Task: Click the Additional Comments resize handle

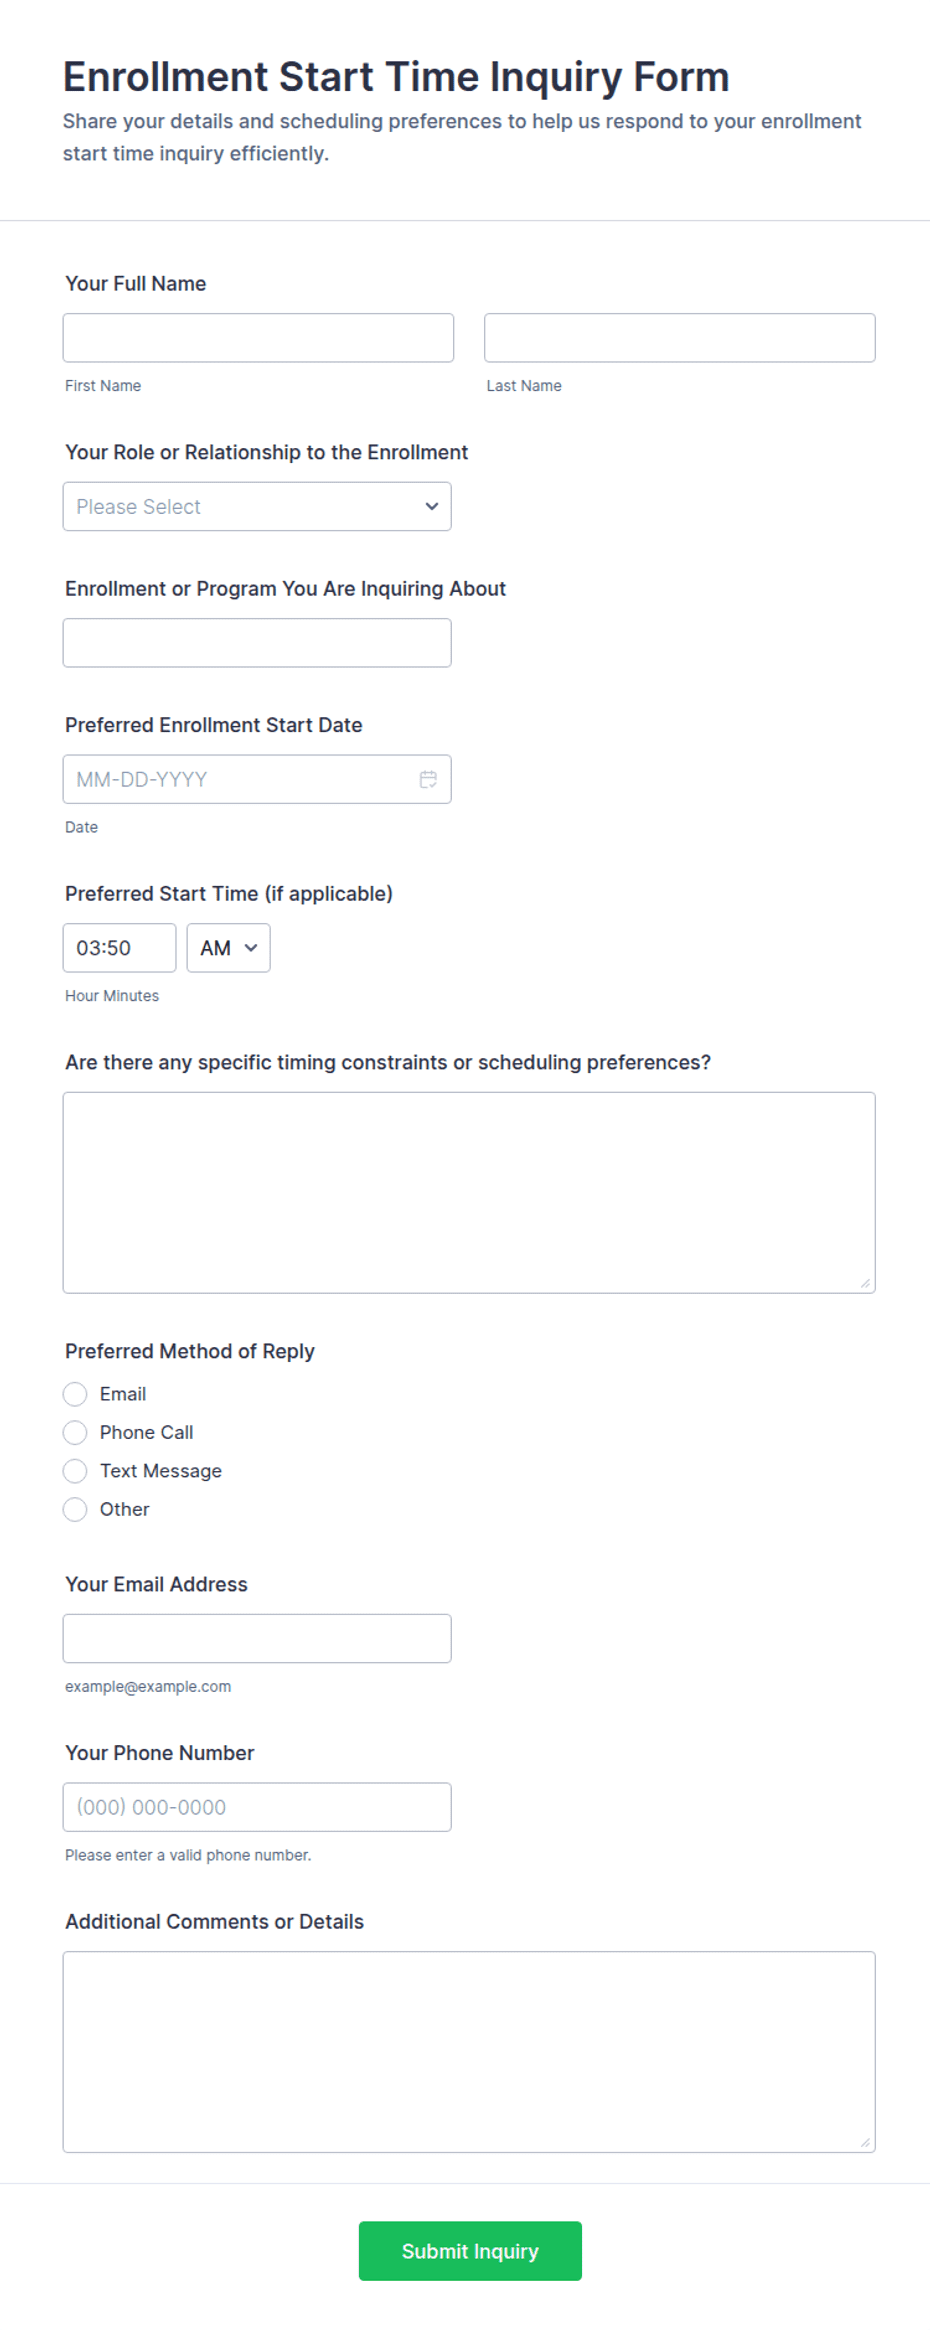Action: (865, 2142)
